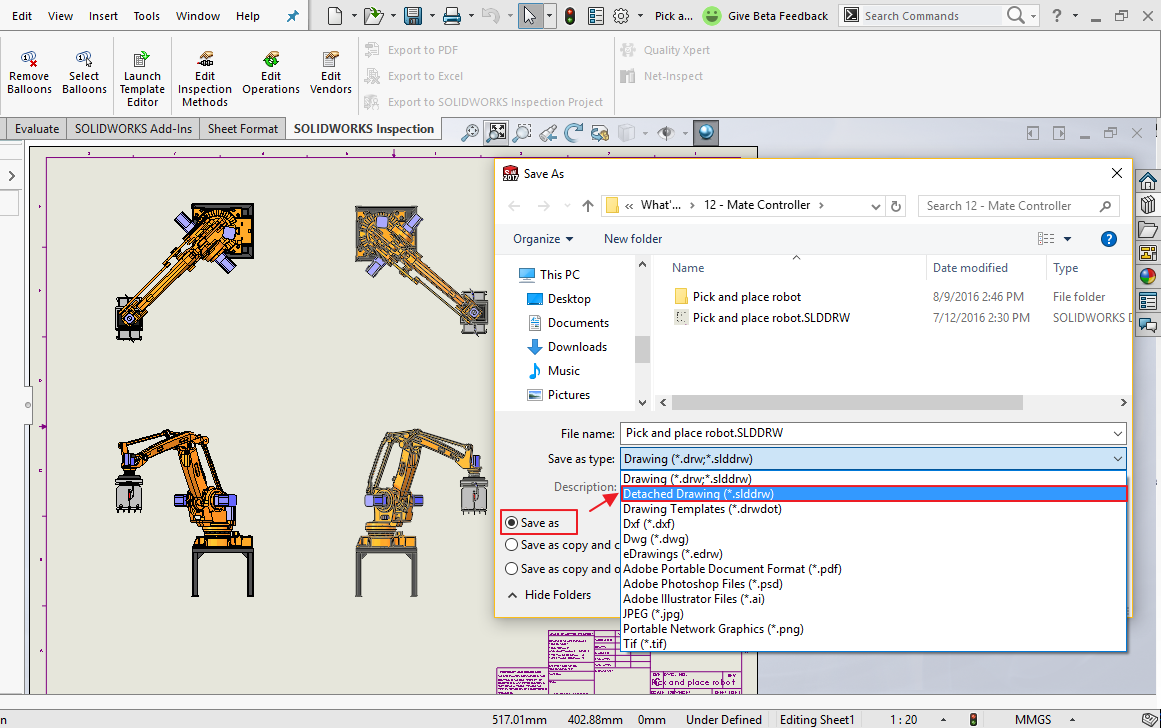The height and width of the screenshot is (728, 1161).
Task: Click the Select cursor tool
Action: coord(529,16)
